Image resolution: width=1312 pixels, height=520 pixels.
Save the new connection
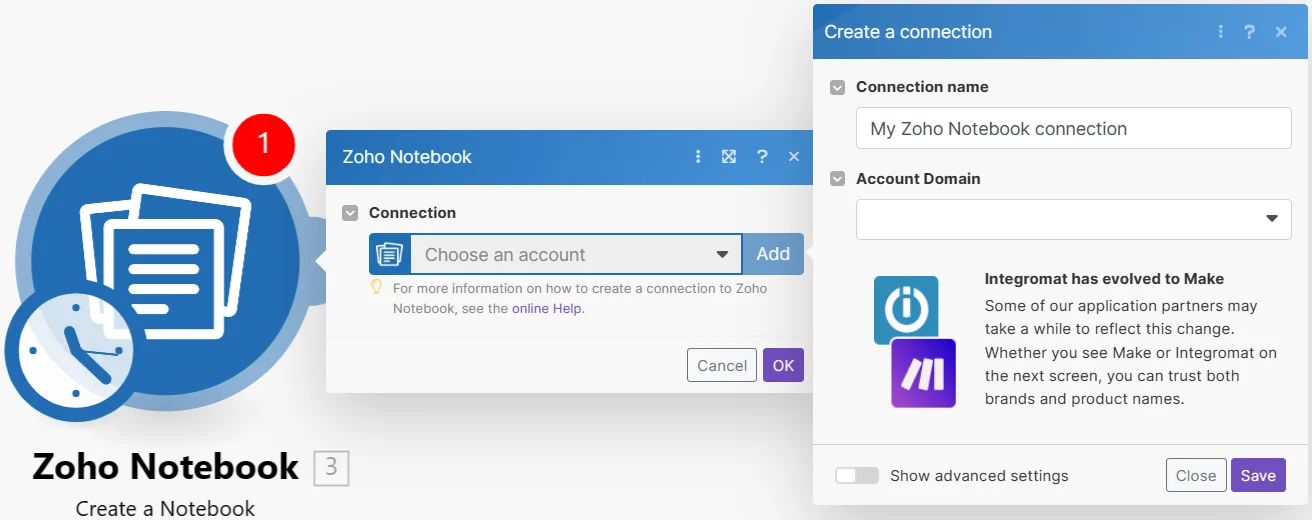tap(1258, 475)
